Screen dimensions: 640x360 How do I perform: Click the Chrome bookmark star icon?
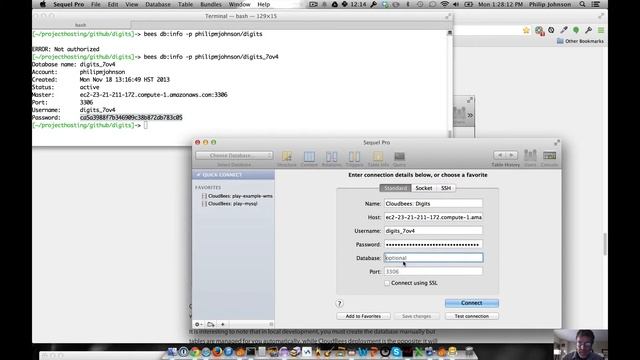pyautogui.click(x=526, y=31)
